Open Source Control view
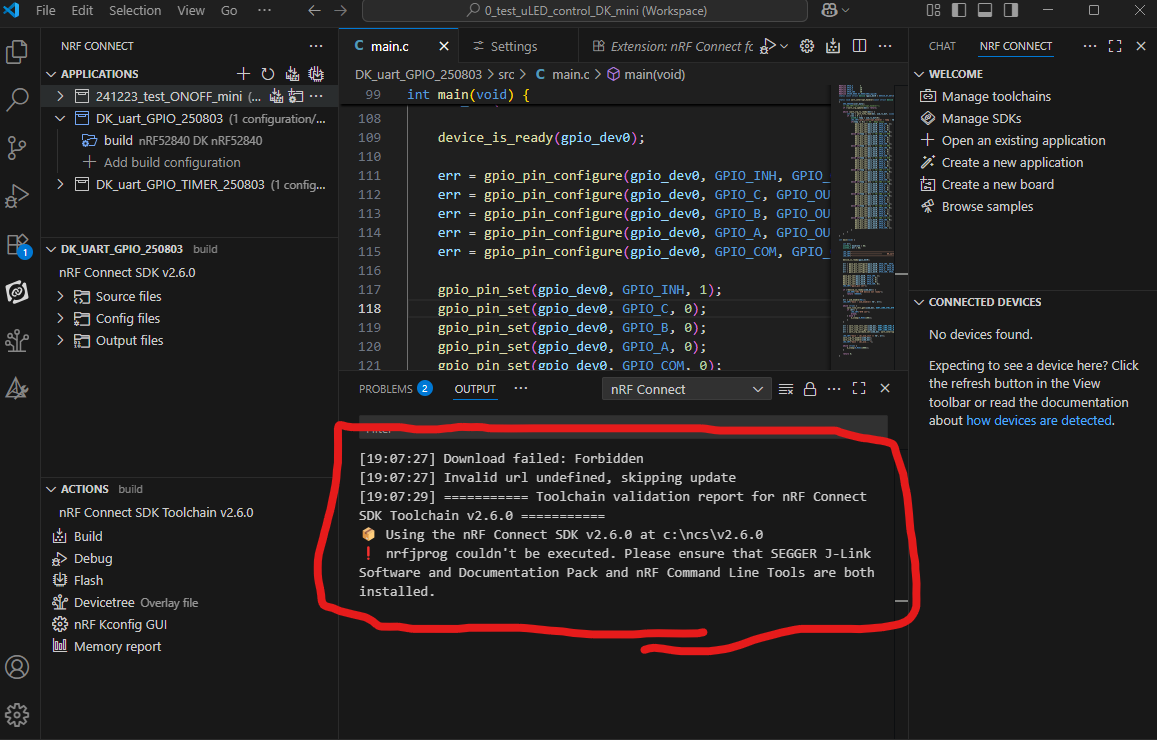This screenshot has height=740, width=1157. tap(17, 148)
